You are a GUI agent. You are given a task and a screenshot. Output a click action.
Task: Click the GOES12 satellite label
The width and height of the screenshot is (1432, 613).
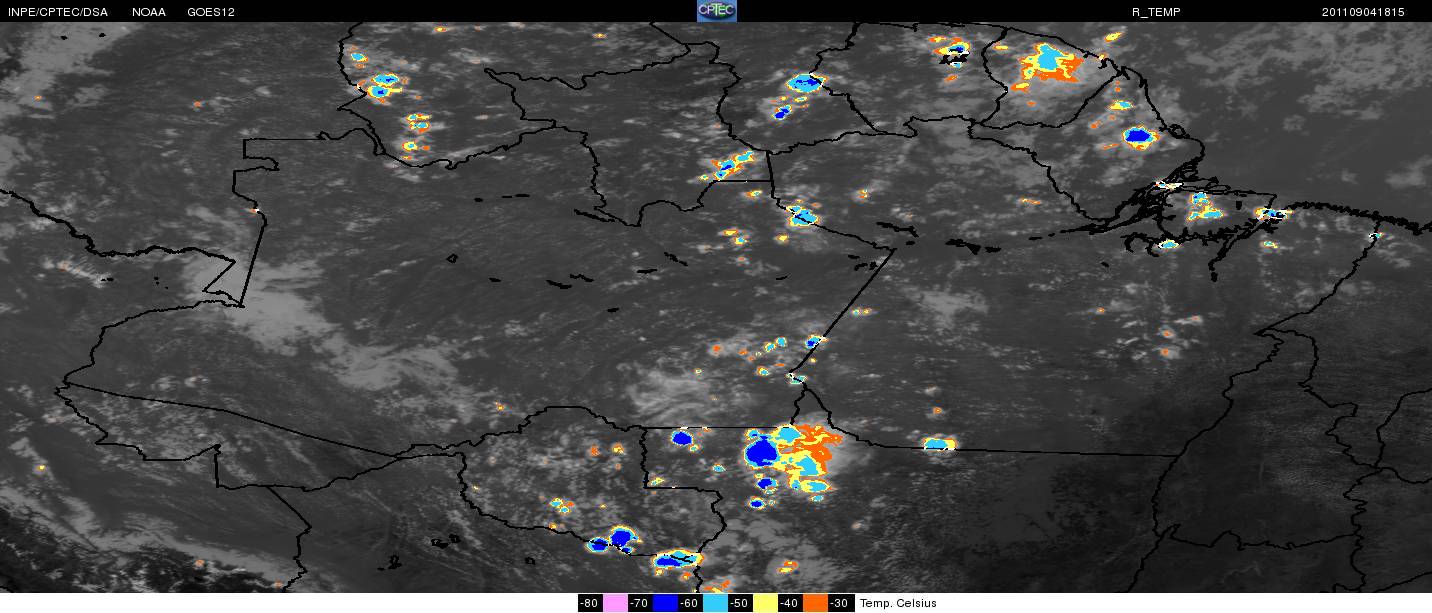(211, 12)
